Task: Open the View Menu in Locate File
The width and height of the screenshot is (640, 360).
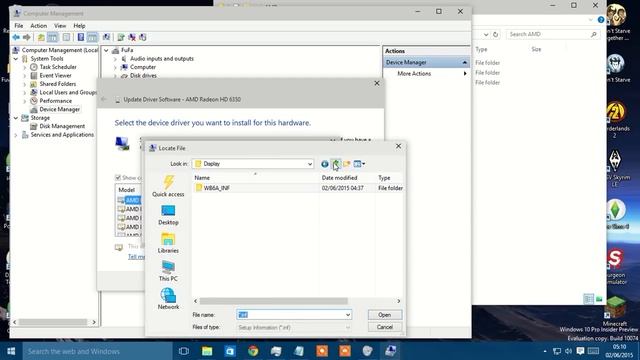Action: 359,164
